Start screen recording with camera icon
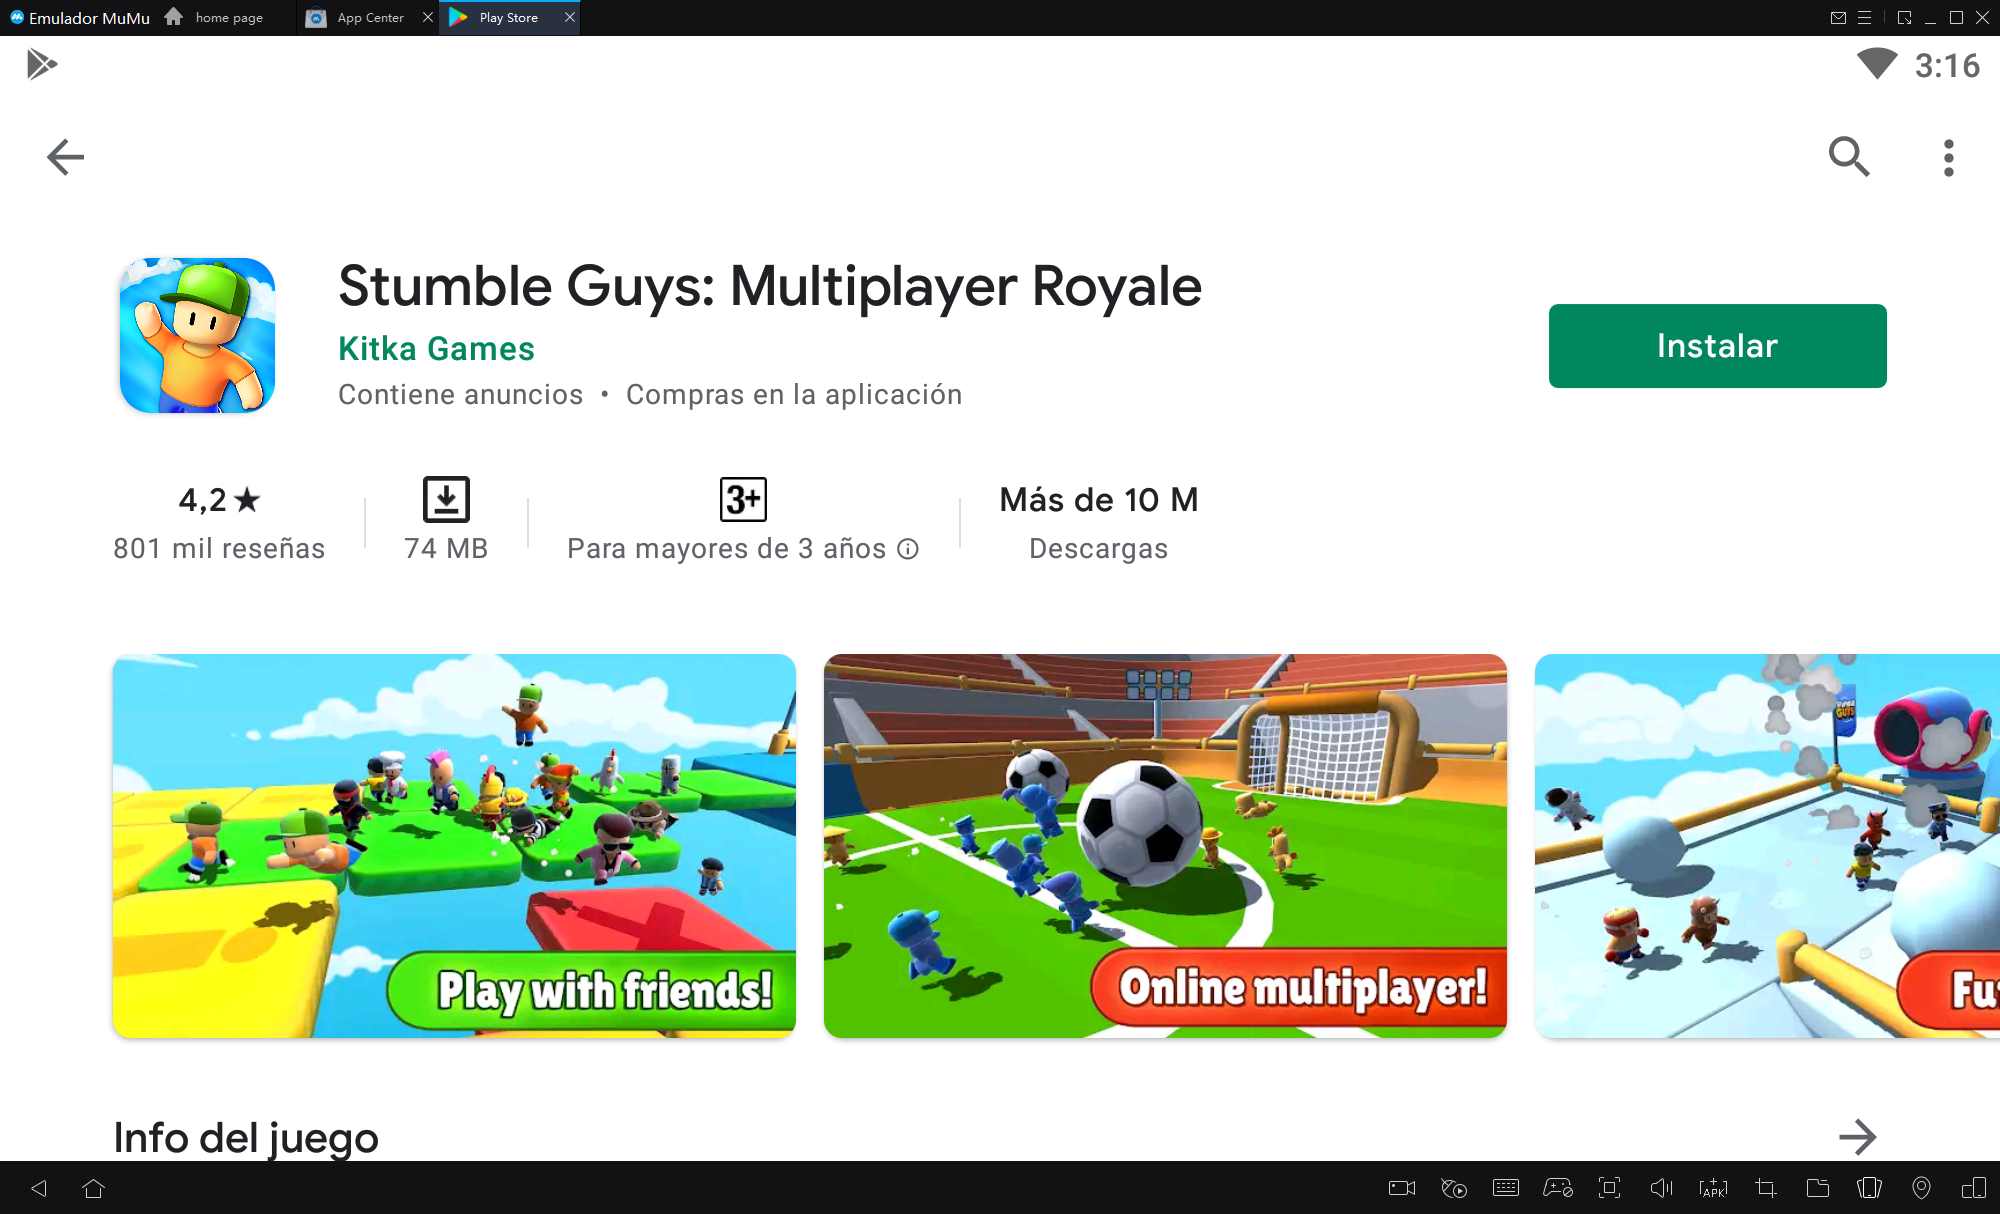Viewport: 2000px width, 1214px height. point(1402,1188)
